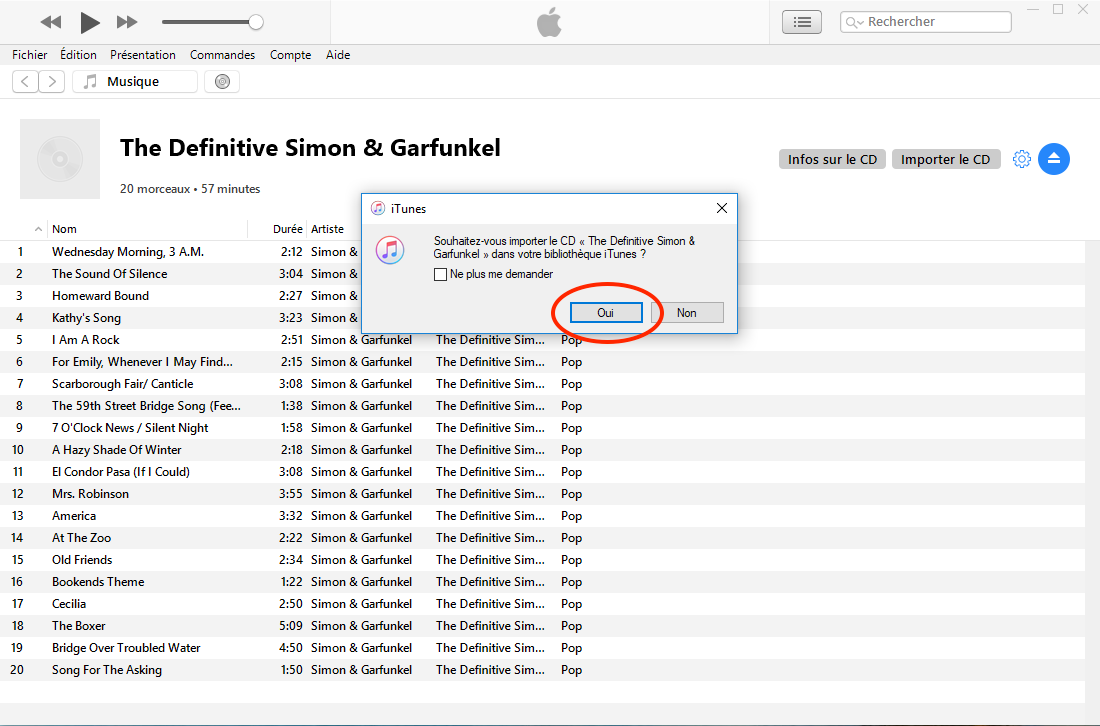The image size is (1100, 726).
Task: Go back with the left arrow button
Action: point(25,81)
